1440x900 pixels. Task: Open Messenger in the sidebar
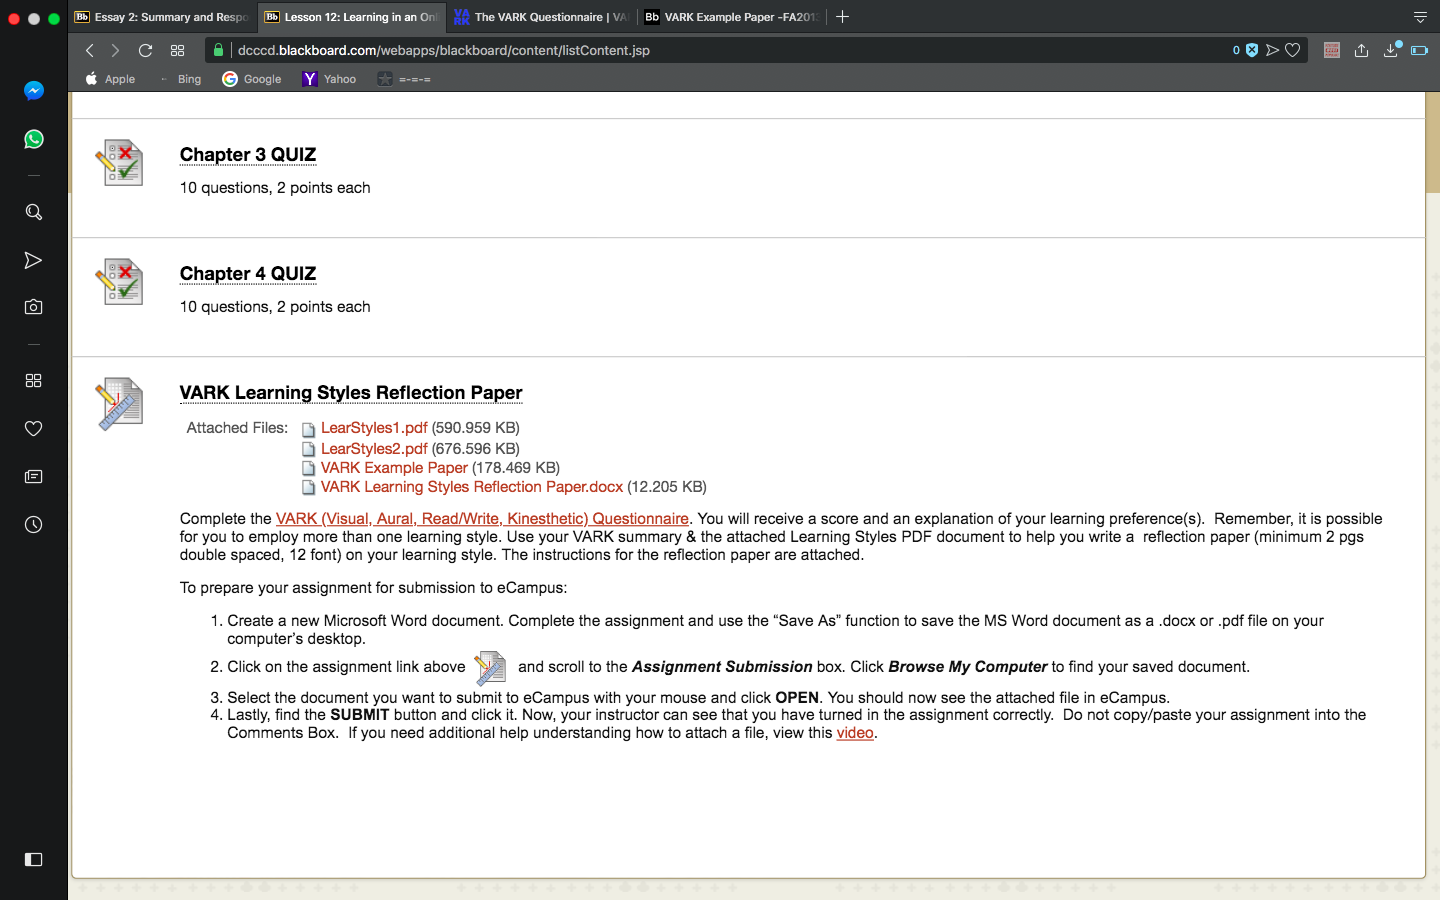34,91
